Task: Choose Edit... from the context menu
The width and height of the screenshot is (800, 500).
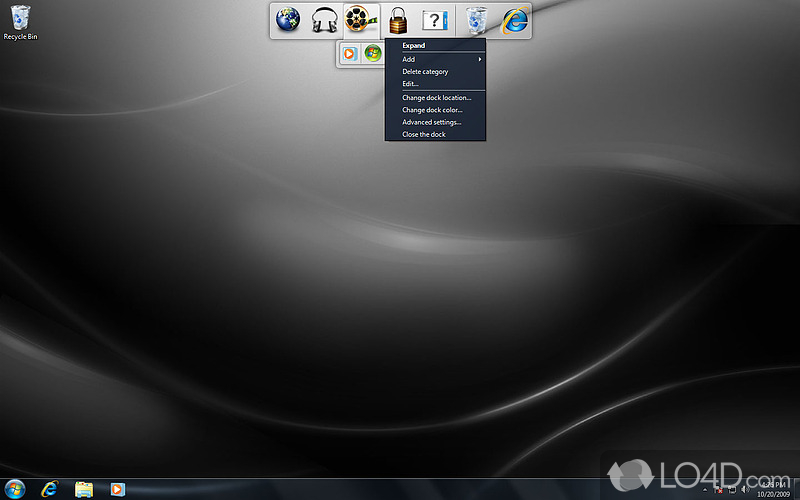Action: coord(411,84)
